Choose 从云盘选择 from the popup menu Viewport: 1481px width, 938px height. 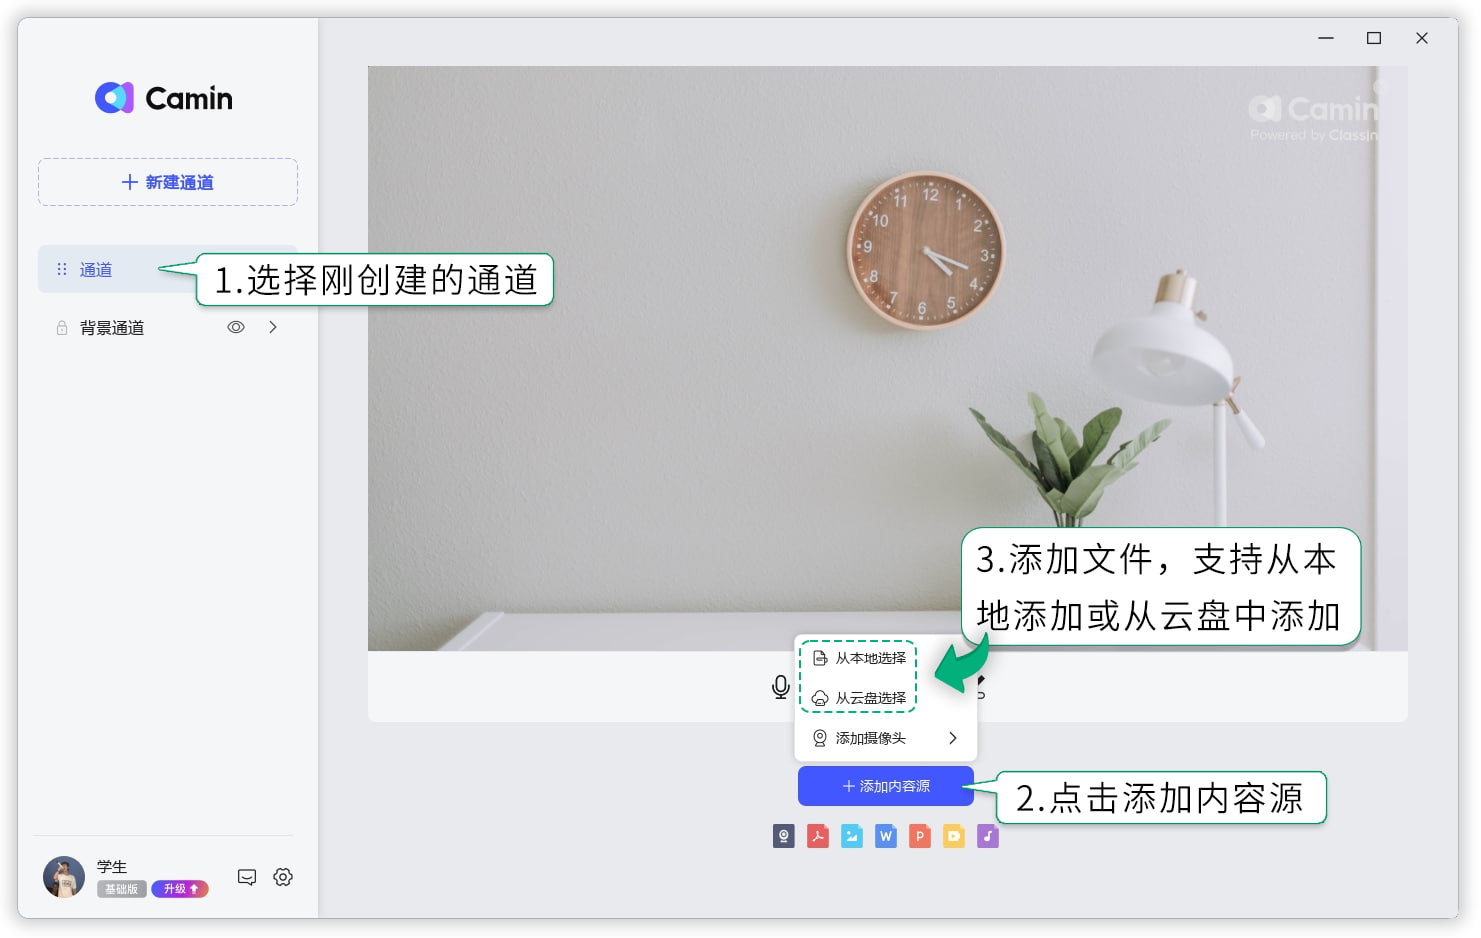[x=859, y=698]
